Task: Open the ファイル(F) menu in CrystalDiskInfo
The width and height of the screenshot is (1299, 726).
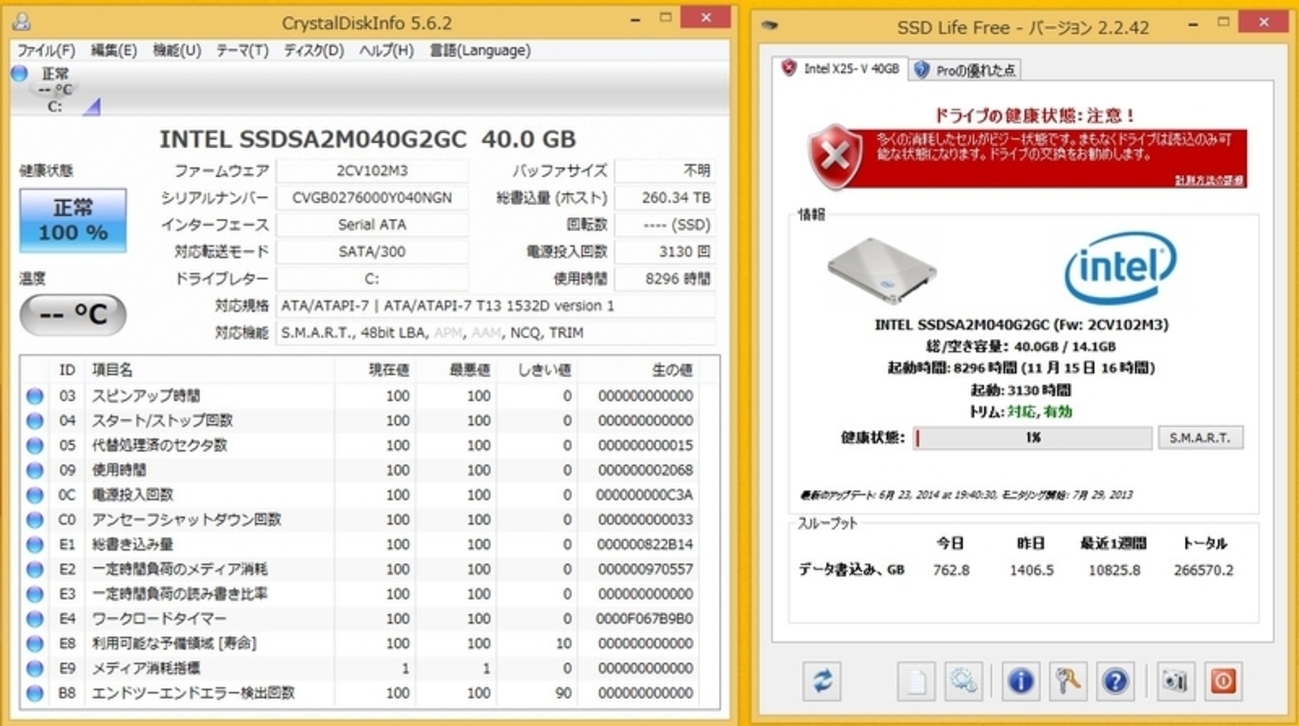Action: point(46,50)
